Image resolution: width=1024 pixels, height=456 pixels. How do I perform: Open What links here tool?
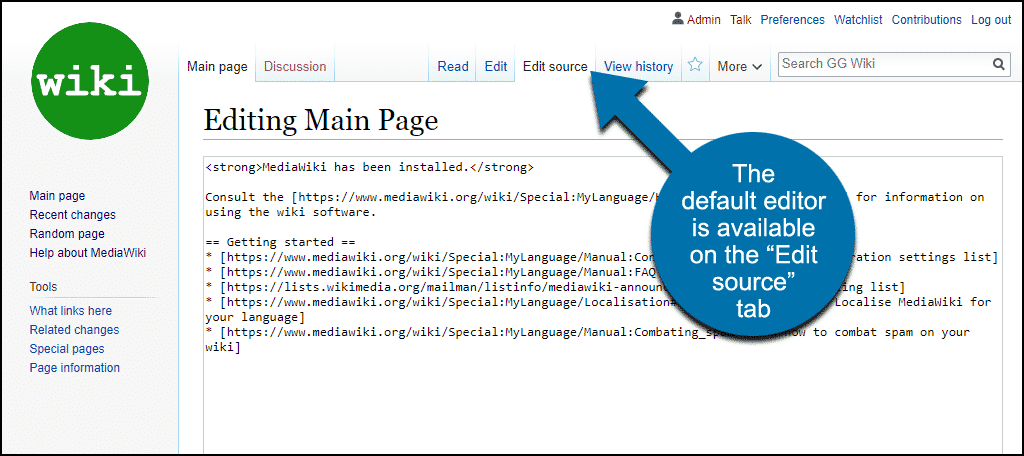71,311
